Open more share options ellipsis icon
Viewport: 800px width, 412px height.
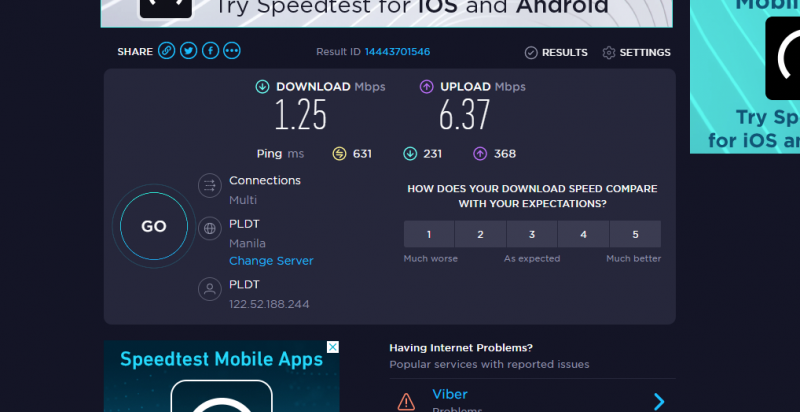(232, 51)
